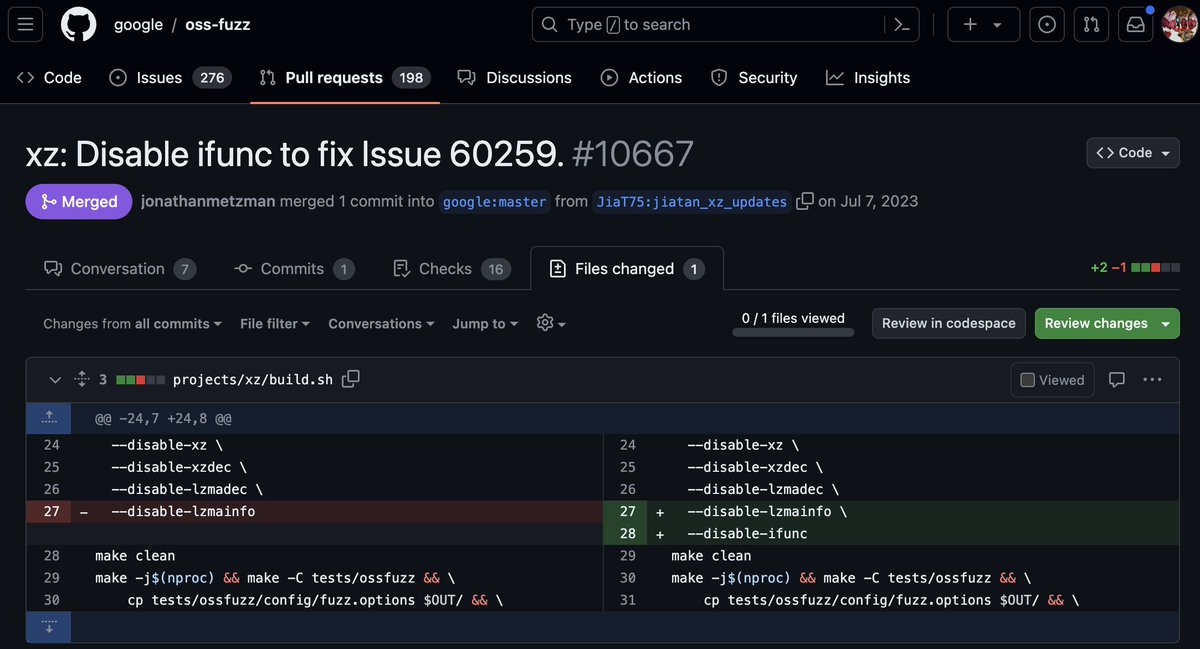Open the Code dropdown button
This screenshot has width=1200, height=649.
(1133, 153)
